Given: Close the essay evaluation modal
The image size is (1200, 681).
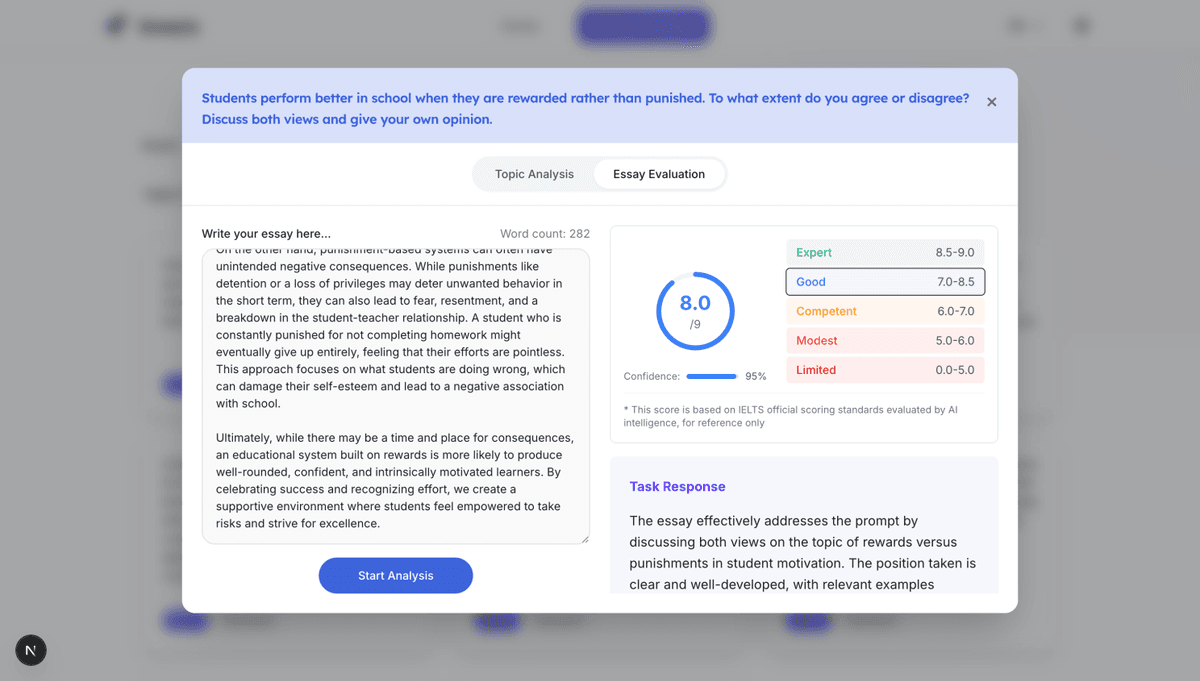Looking at the screenshot, I should pos(991,102).
